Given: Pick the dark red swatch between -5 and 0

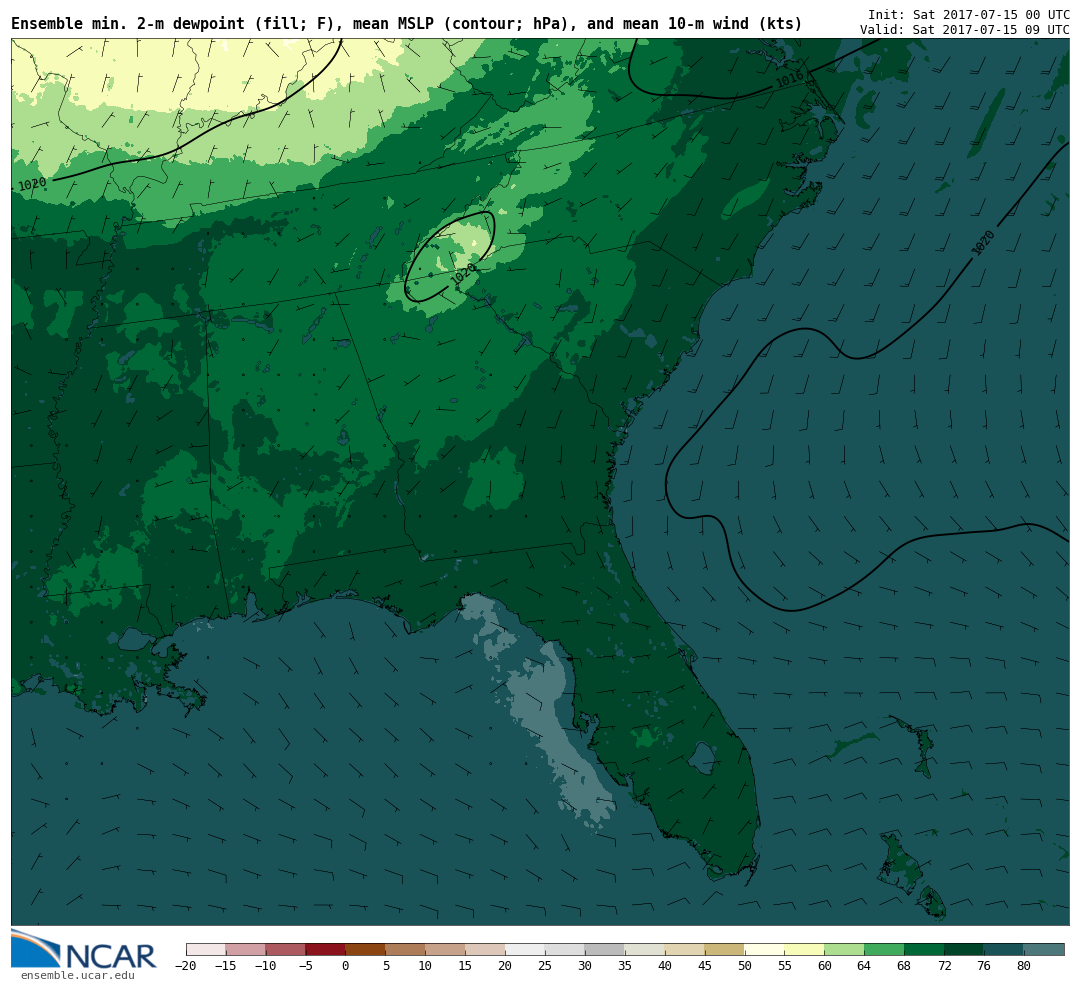Looking at the screenshot, I should pyautogui.click(x=326, y=949).
